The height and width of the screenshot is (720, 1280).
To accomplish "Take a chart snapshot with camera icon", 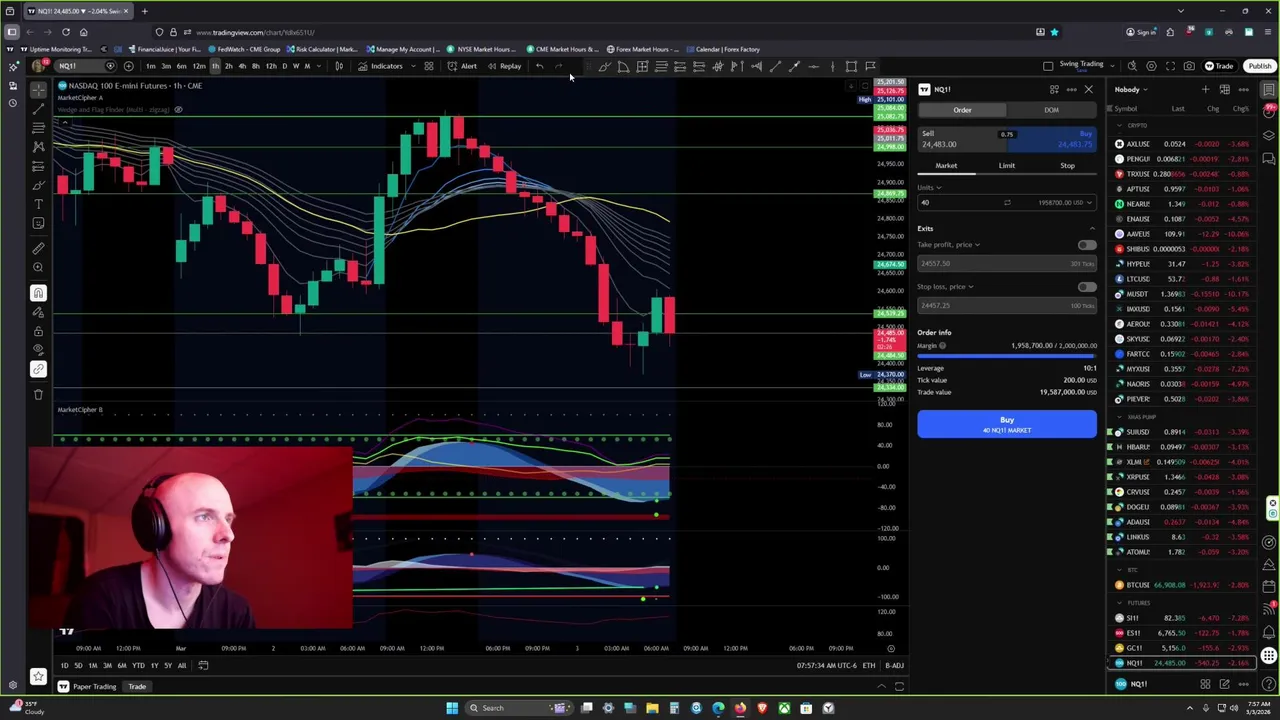I will click(1189, 66).
